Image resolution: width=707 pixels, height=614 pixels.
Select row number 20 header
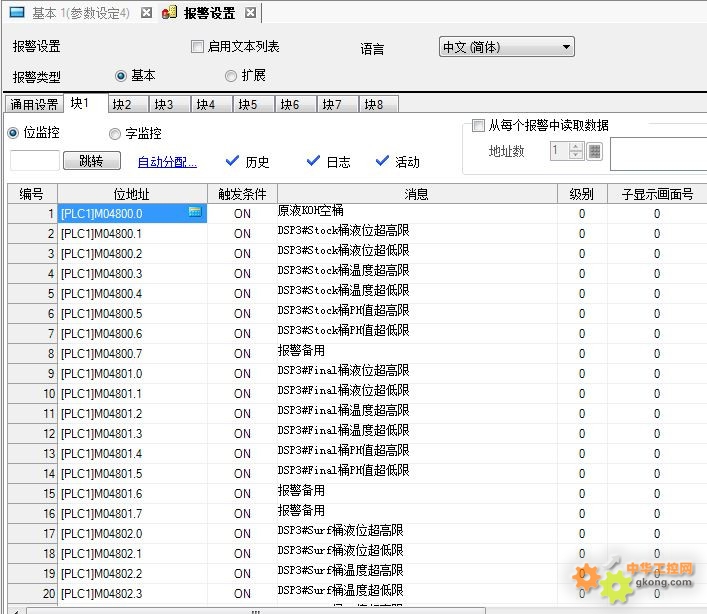click(32, 594)
